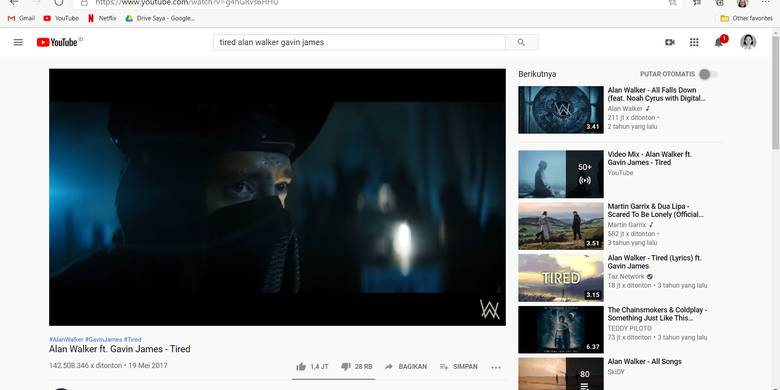Open Something Just Like This thumbnail
Image resolution: width=780 pixels, height=390 pixels.
pyautogui.click(x=561, y=329)
